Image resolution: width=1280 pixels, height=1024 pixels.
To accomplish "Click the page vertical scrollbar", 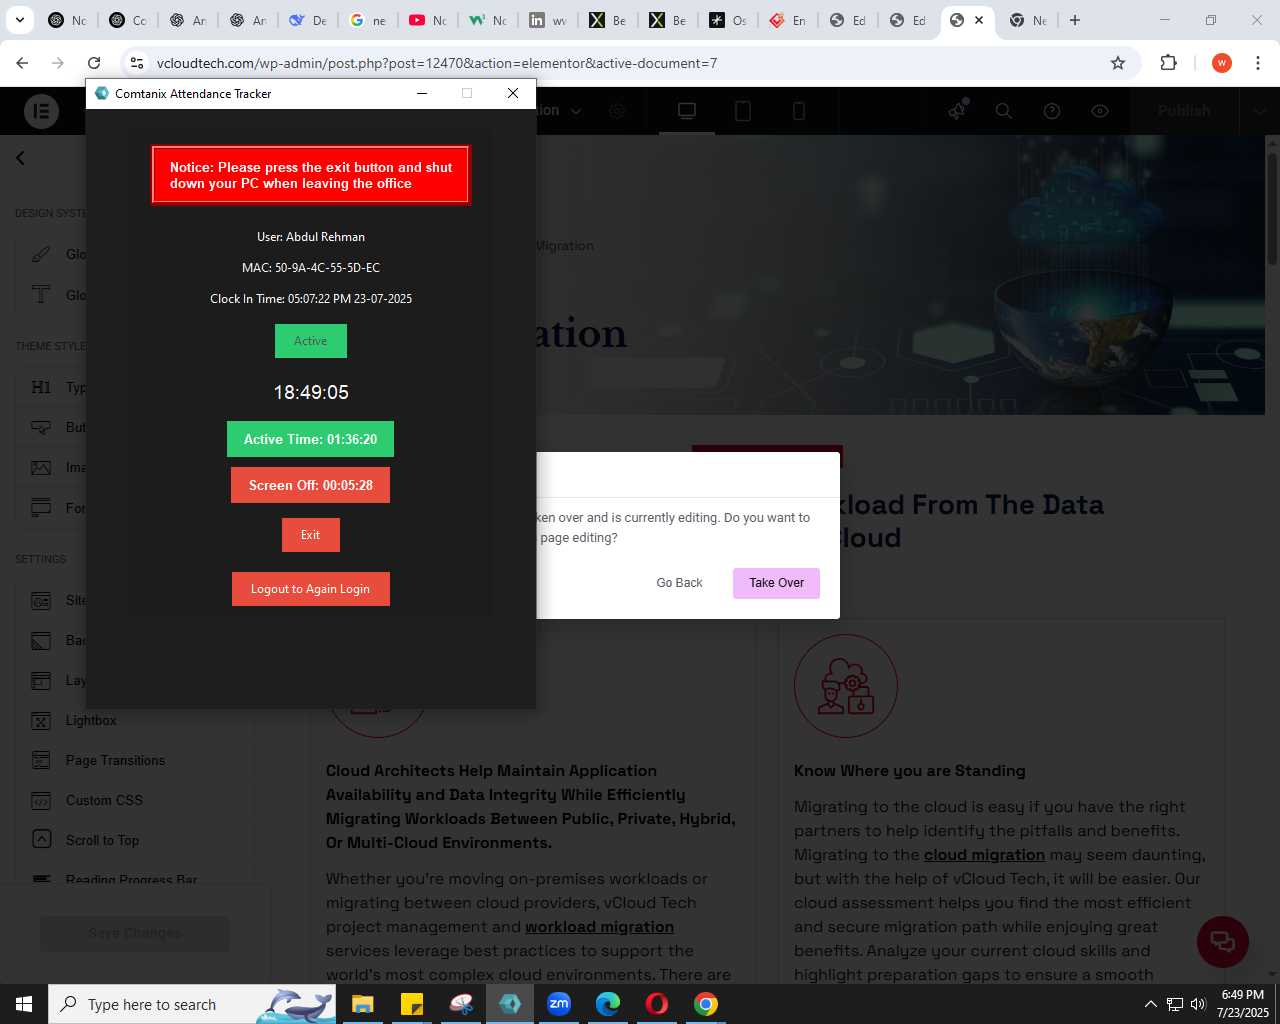I will click(x=1272, y=210).
